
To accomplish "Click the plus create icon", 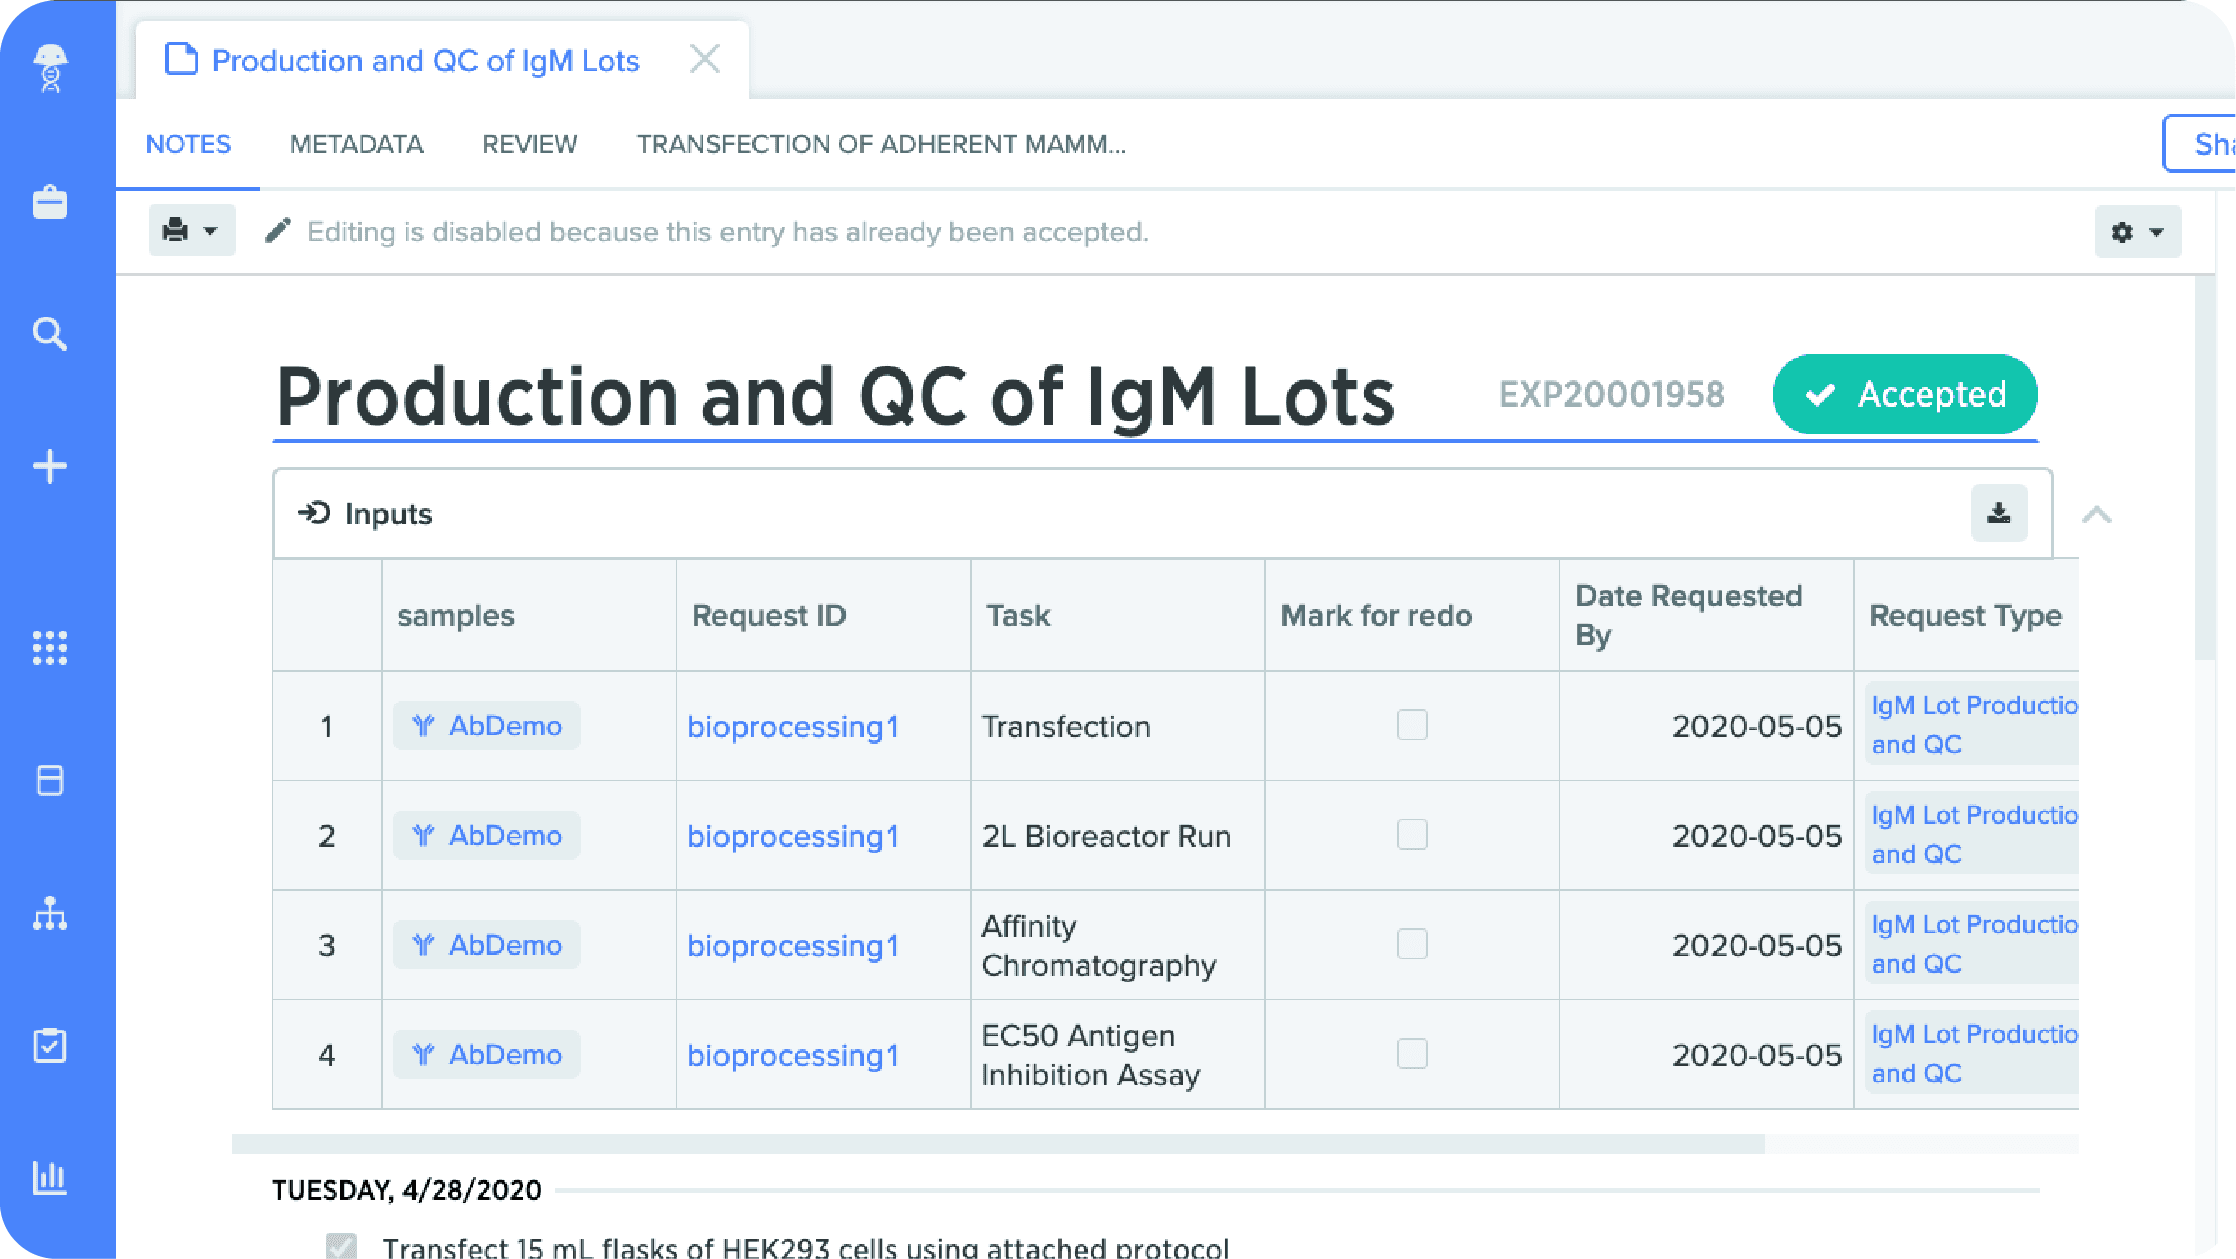I will click(50, 466).
